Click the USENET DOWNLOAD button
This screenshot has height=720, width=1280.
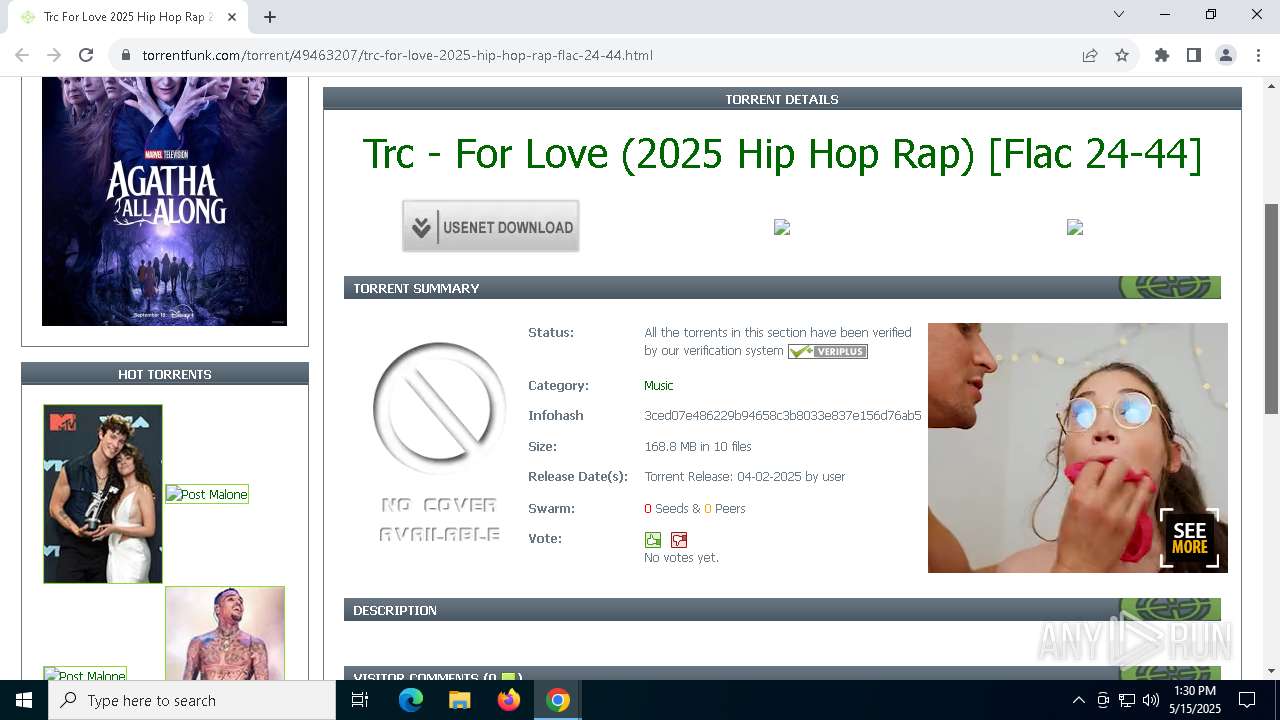coord(491,226)
